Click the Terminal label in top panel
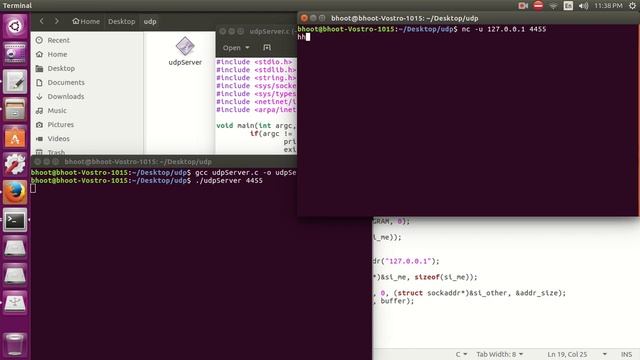This screenshot has width=640, height=360. pyautogui.click(x=17, y=6)
